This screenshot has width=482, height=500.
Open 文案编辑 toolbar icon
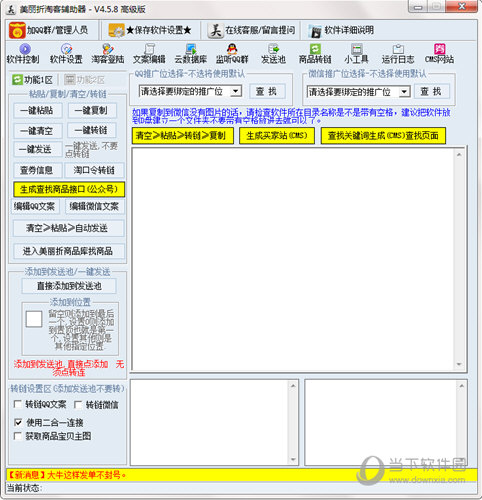(149, 50)
